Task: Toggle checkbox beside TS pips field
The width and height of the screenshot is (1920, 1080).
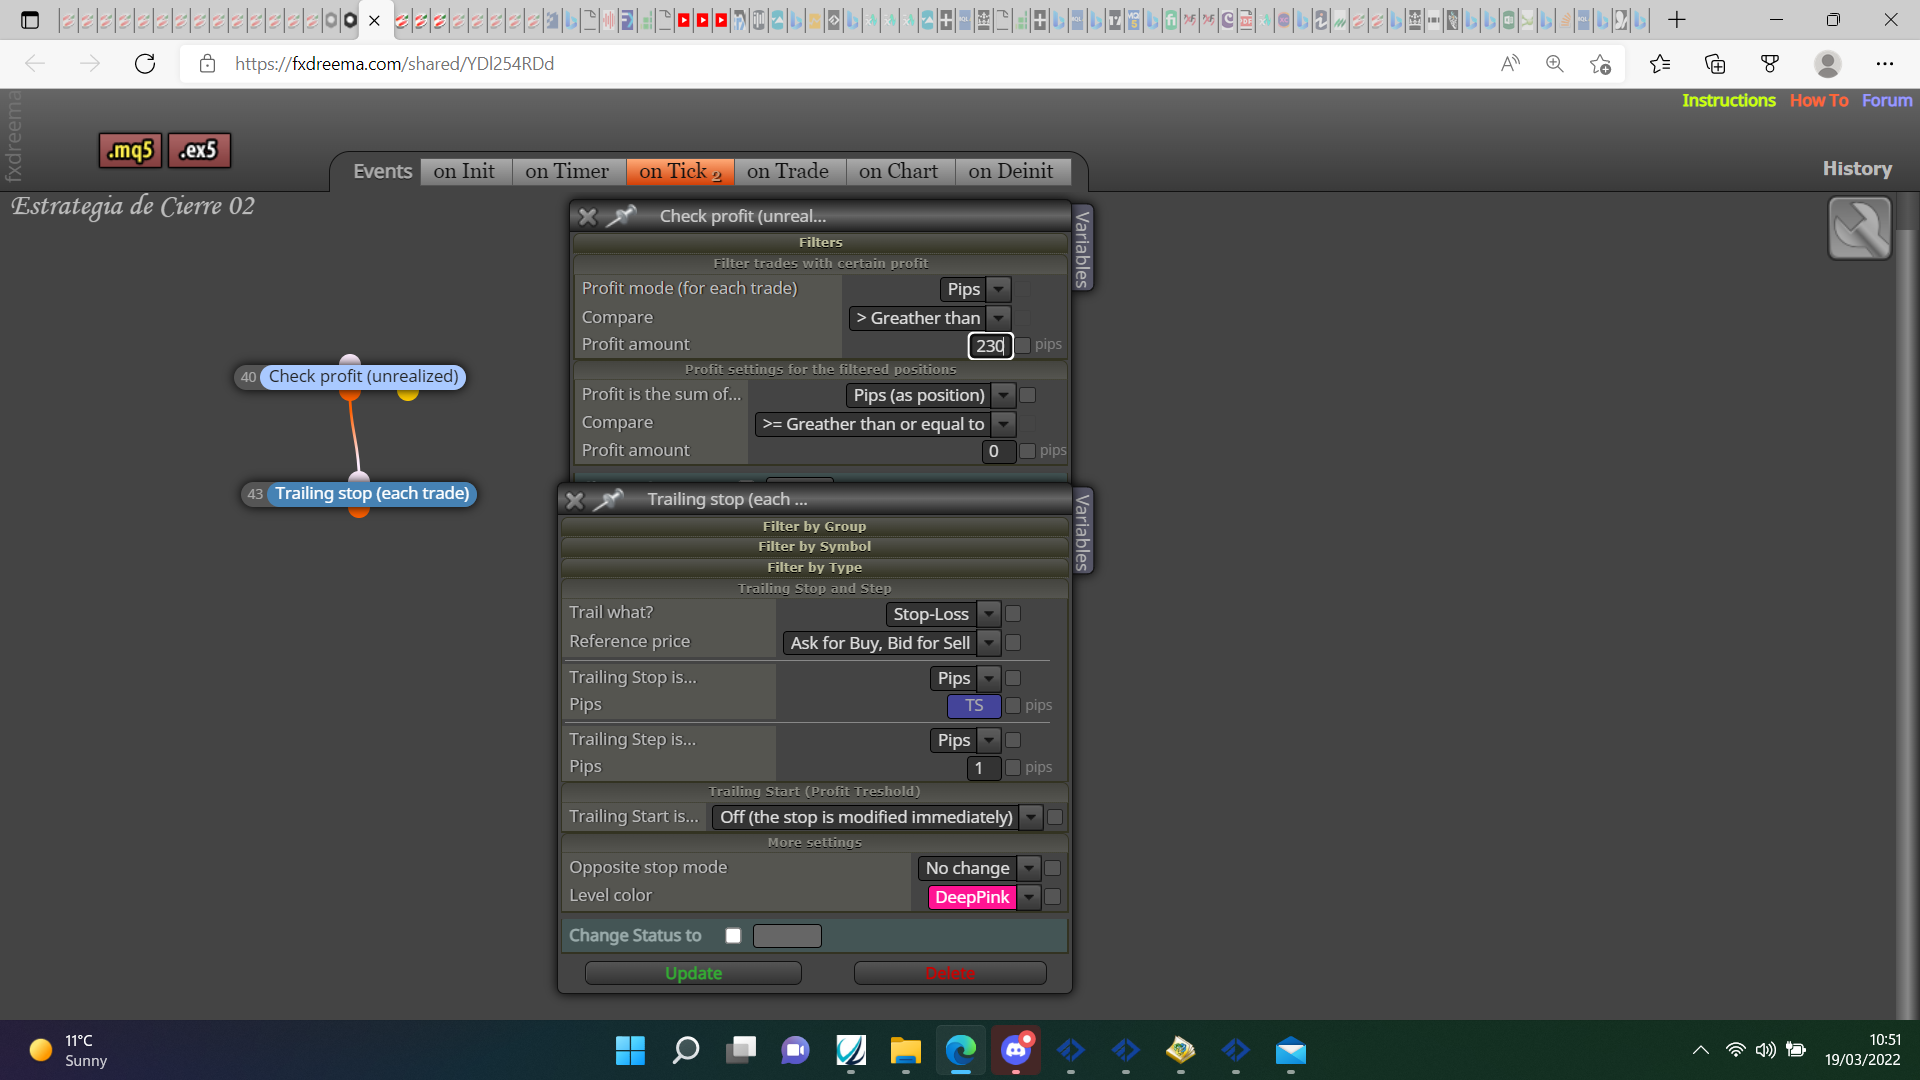Action: (1013, 706)
